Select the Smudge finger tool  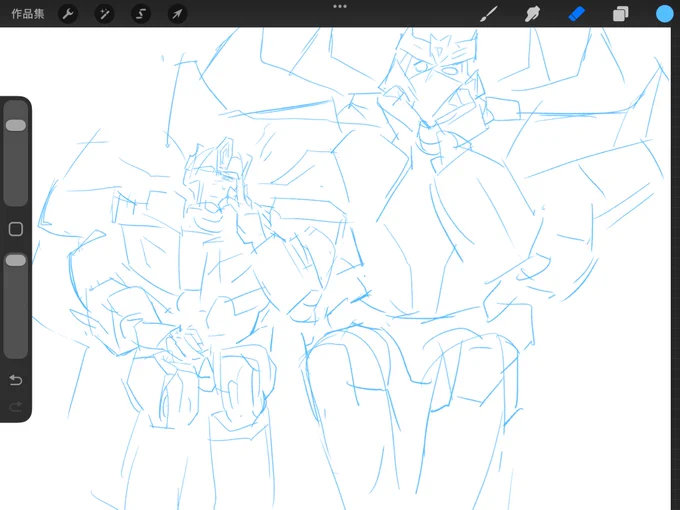click(x=533, y=14)
